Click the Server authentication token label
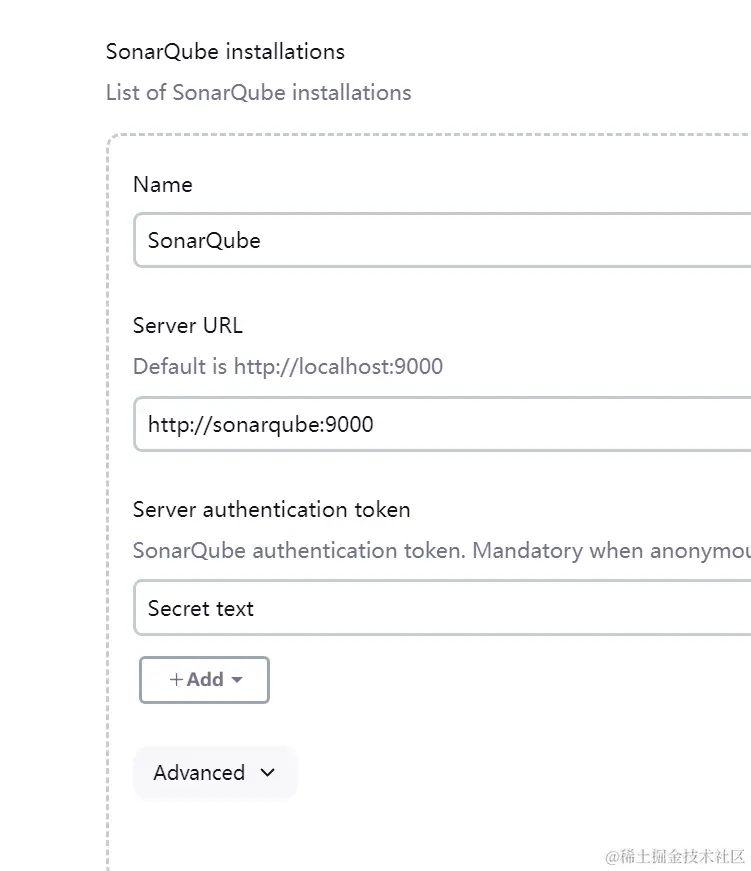 (x=271, y=509)
